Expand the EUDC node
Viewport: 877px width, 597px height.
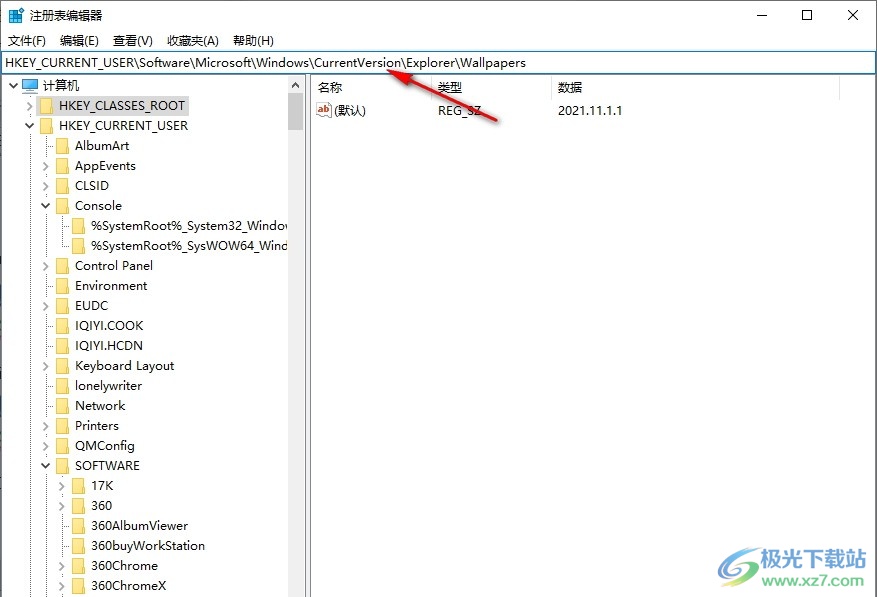pyautogui.click(x=46, y=306)
